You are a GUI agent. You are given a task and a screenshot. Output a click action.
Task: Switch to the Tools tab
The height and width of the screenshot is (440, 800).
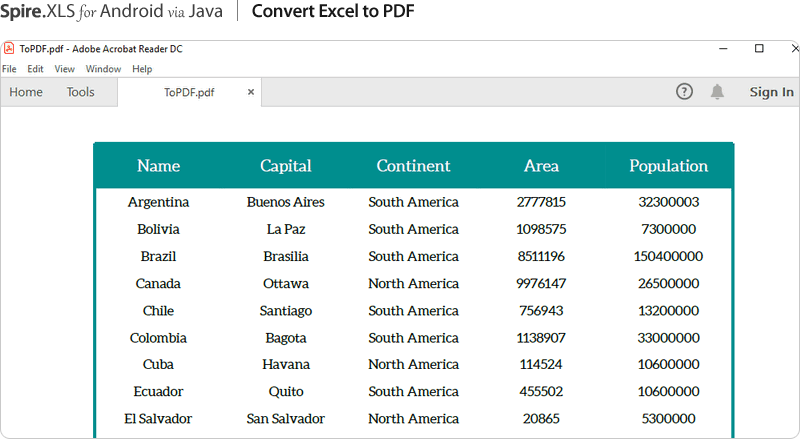[80, 92]
